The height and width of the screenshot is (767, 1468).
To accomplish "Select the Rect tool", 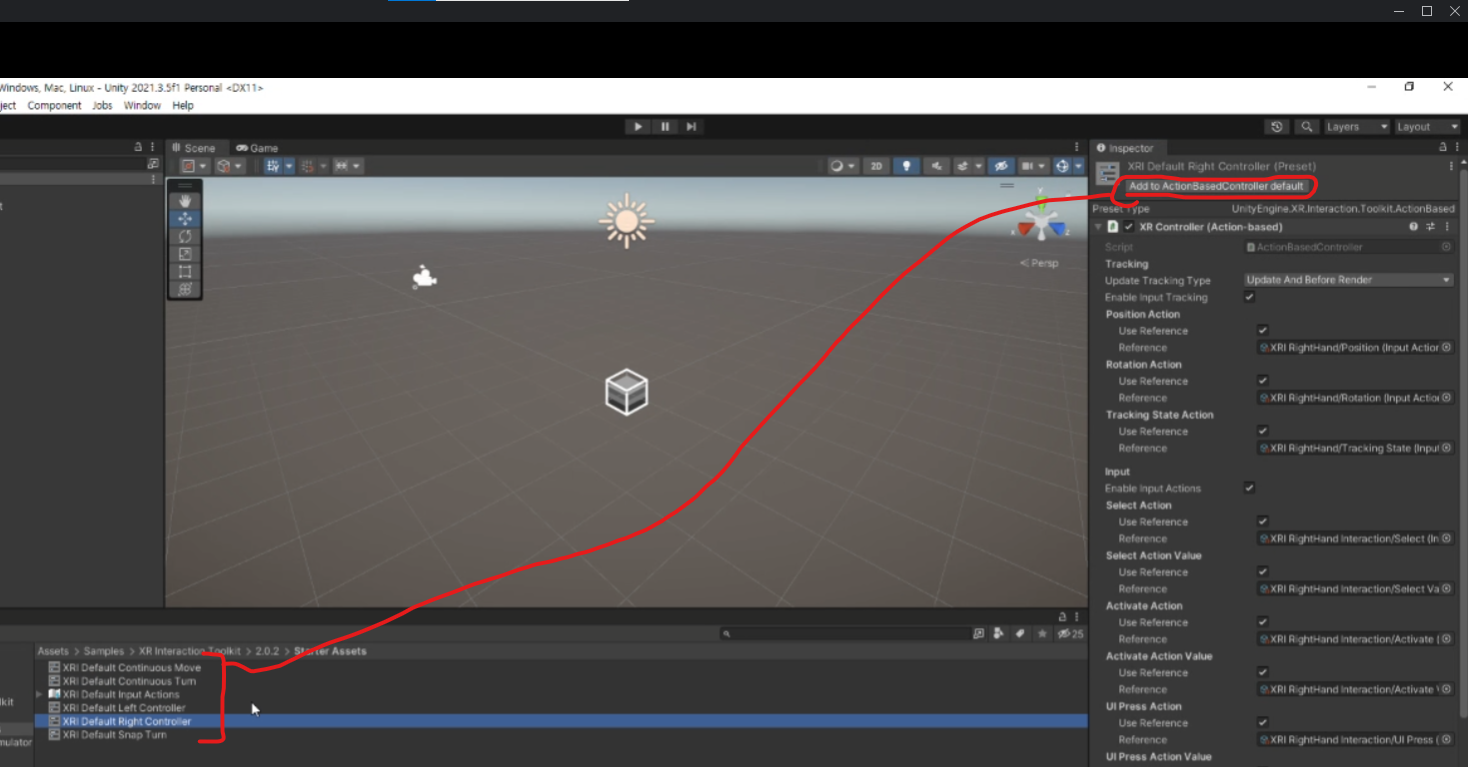I will pyautogui.click(x=185, y=271).
